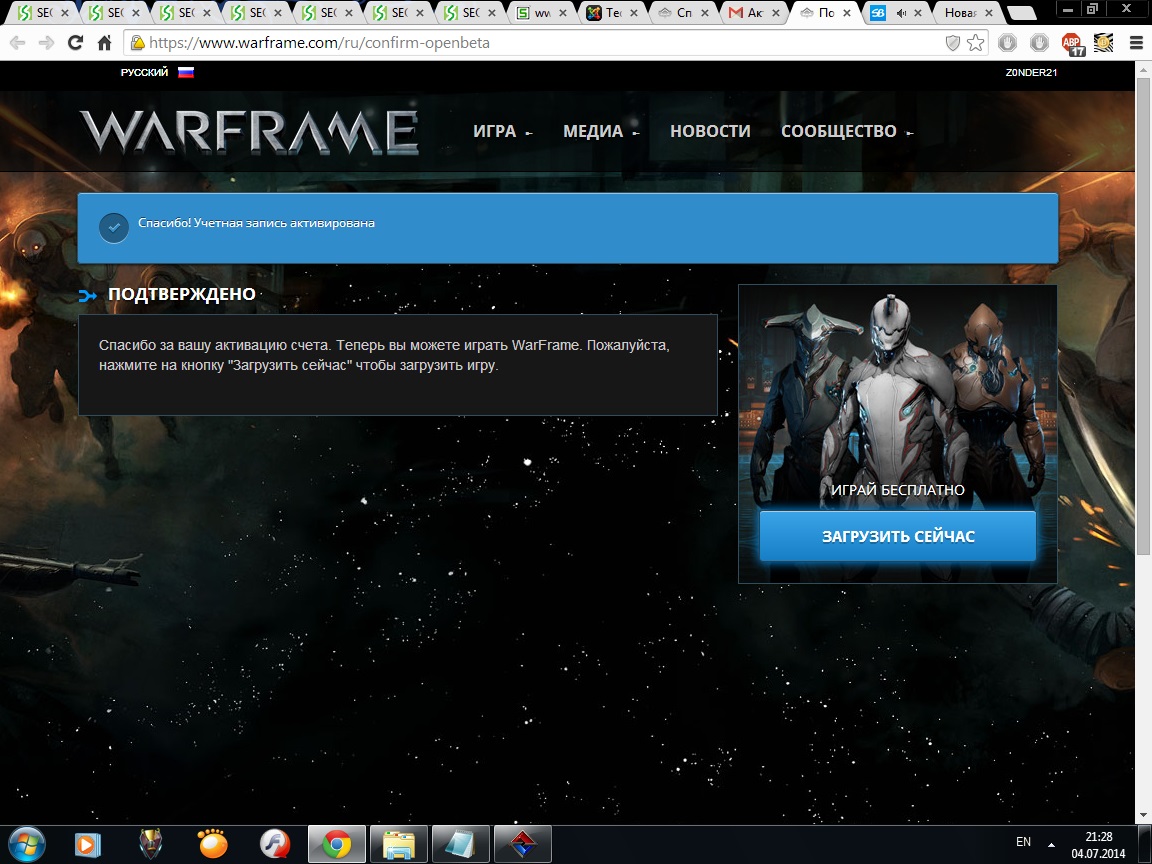Image resolution: width=1152 pixels, height=864 pixels.
Task: Click the EN language indicator
Action: tap(1023, 842)
